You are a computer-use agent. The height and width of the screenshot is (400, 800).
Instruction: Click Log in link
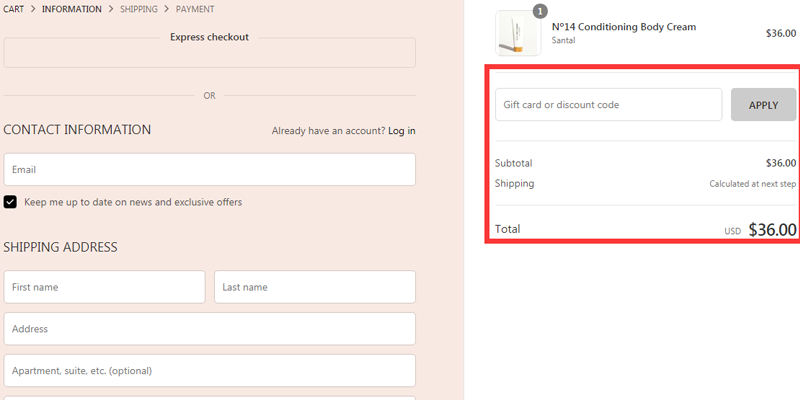pos(402,131)
